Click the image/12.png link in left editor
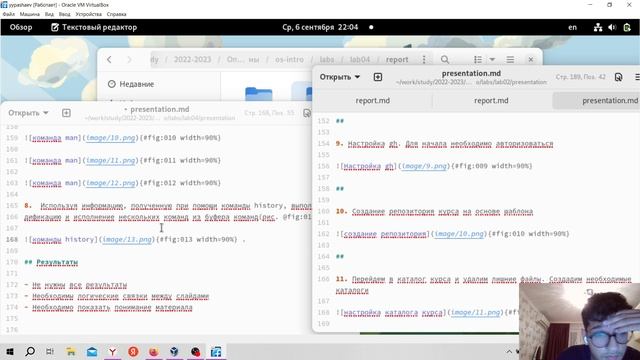640x360 pixels. 111,183
